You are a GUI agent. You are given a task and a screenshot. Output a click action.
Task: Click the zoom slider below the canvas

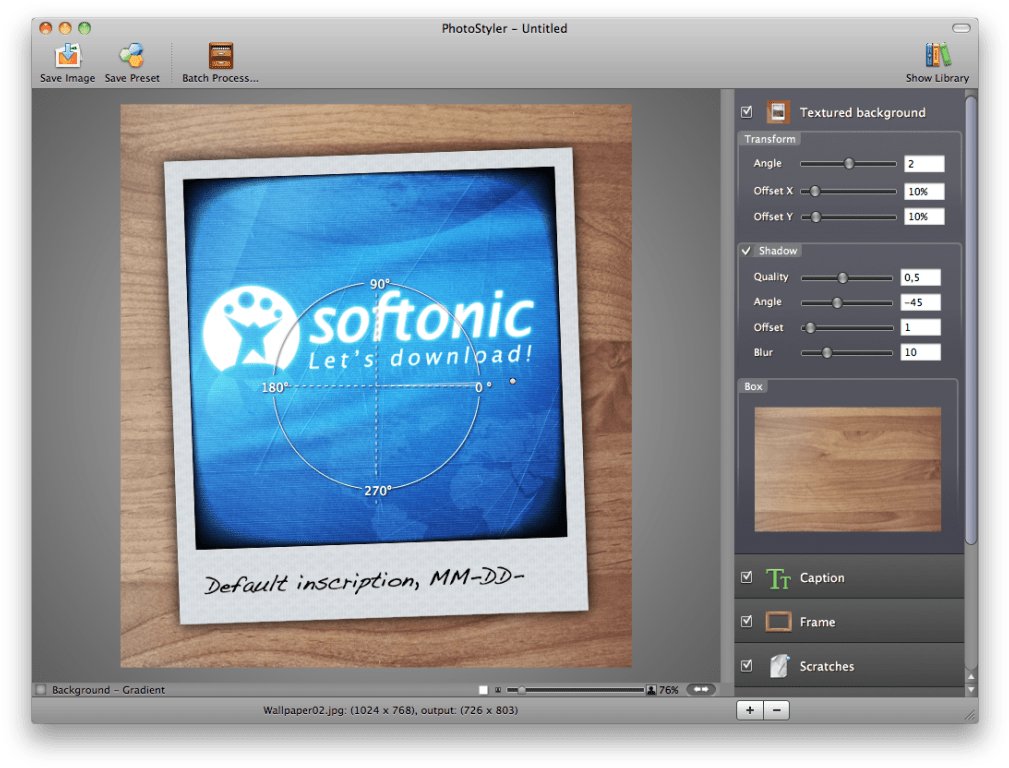[x=575, y=690]
